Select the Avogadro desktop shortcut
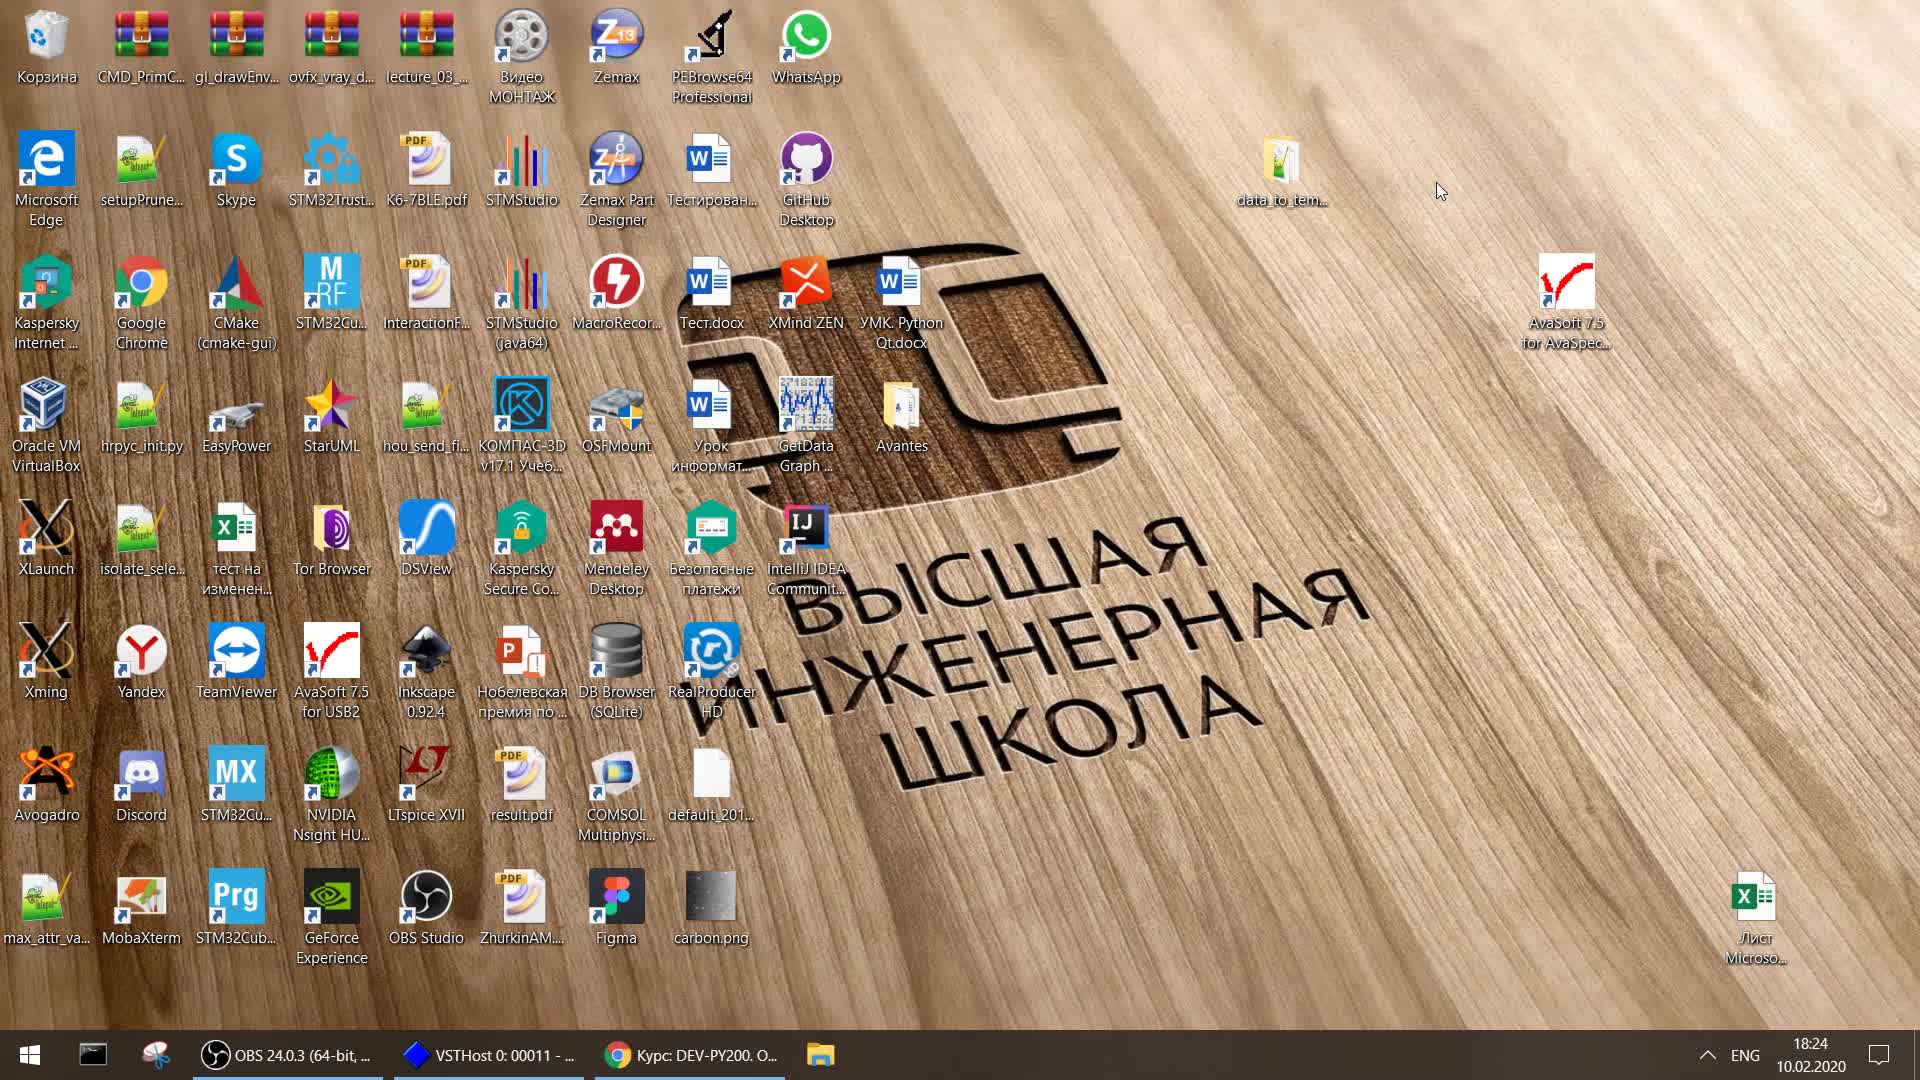Screen dimensions: 1920x1080 click(x=46, y=785)
